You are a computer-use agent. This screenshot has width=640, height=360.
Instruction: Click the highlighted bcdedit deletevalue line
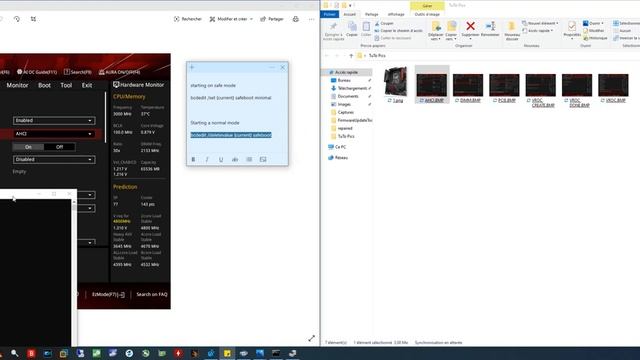[231, 135]
